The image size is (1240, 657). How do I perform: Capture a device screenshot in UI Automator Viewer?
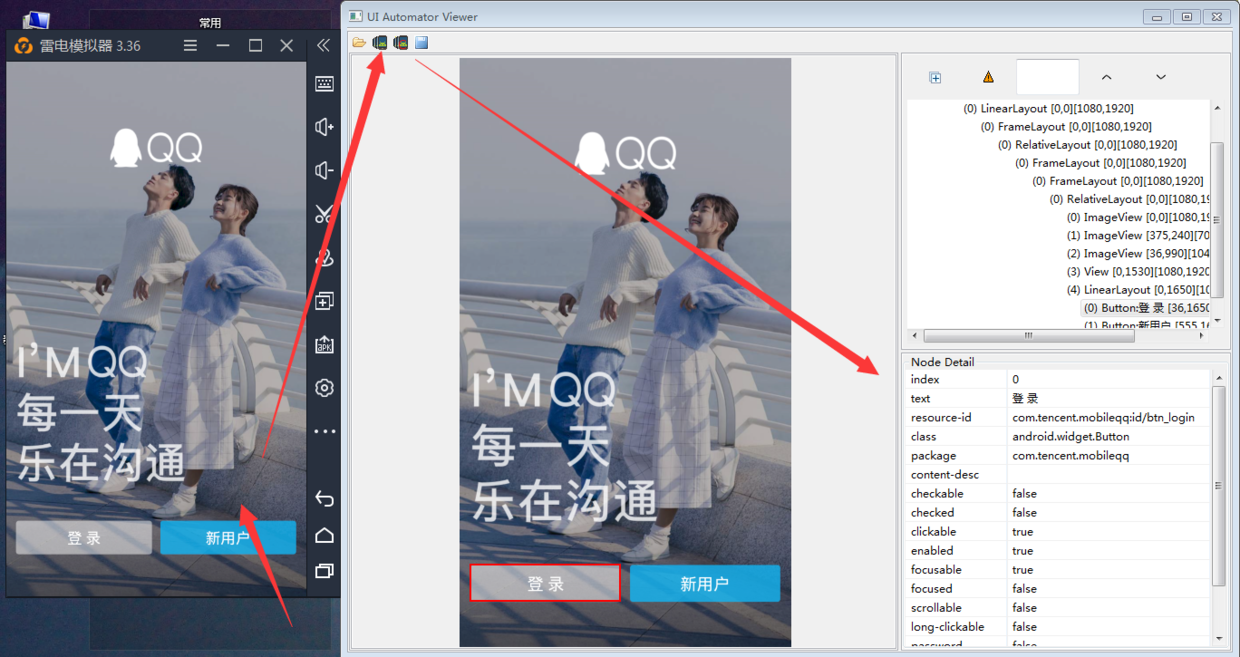click(380, 42)
